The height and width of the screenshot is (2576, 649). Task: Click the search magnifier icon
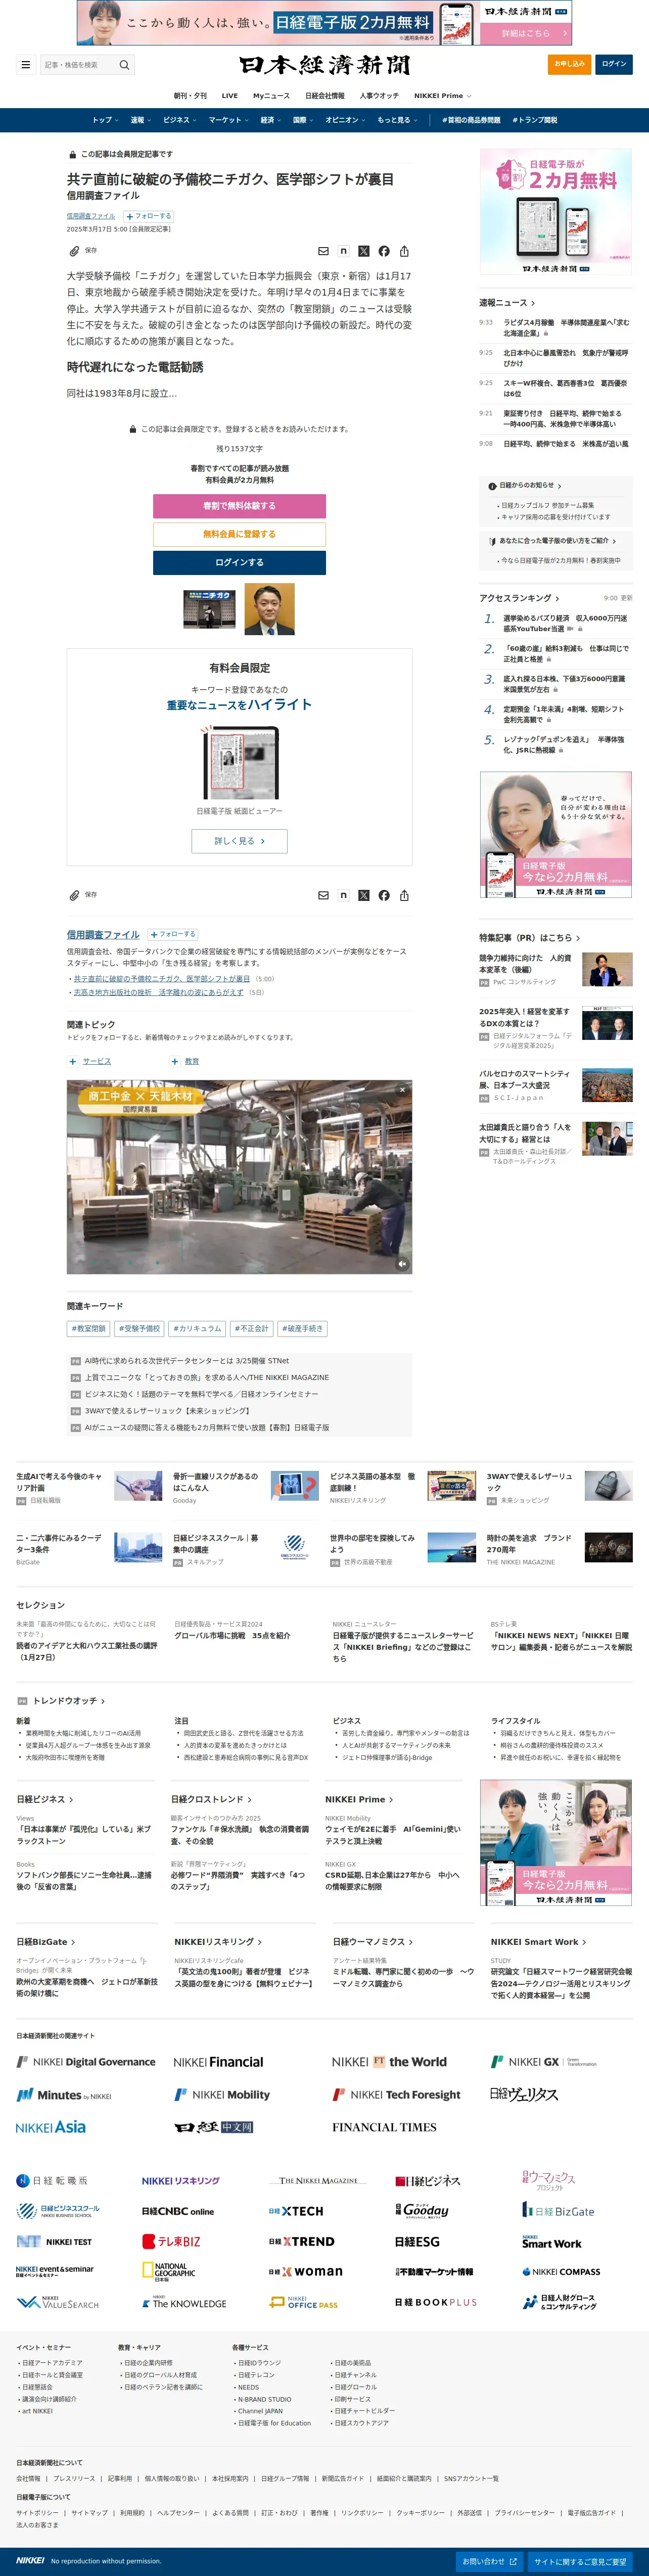tap(124, 65)
